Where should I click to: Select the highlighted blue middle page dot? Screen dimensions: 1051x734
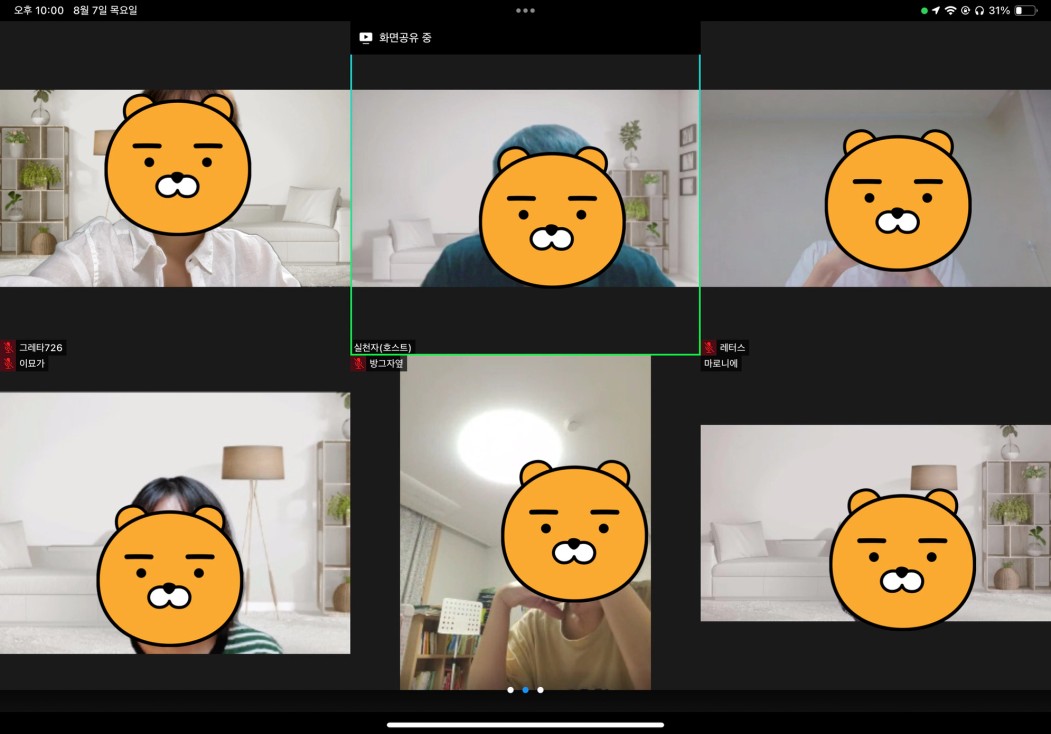(526, 690)
